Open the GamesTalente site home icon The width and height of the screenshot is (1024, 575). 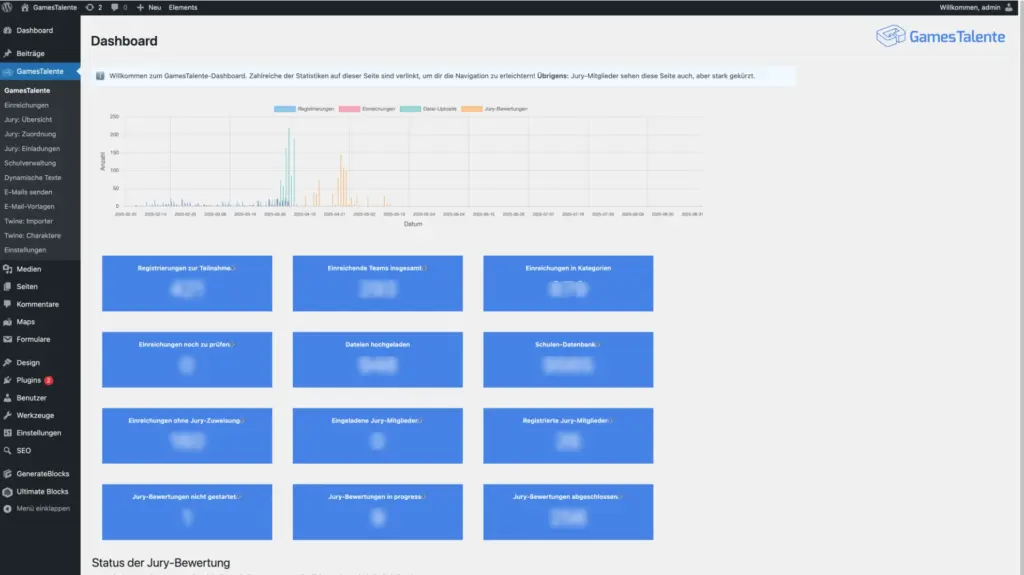(25, 7)
